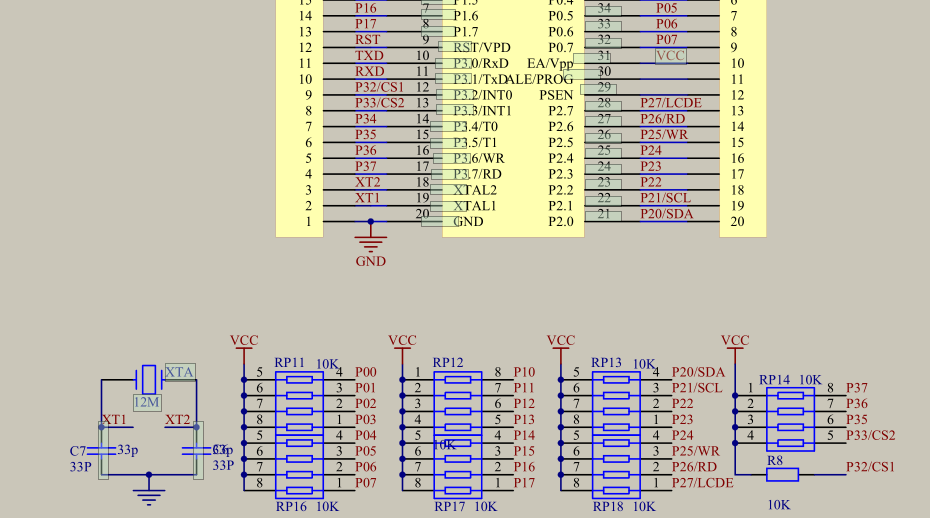
Task: Select the P00 net label at RP11
Action: 365,372
